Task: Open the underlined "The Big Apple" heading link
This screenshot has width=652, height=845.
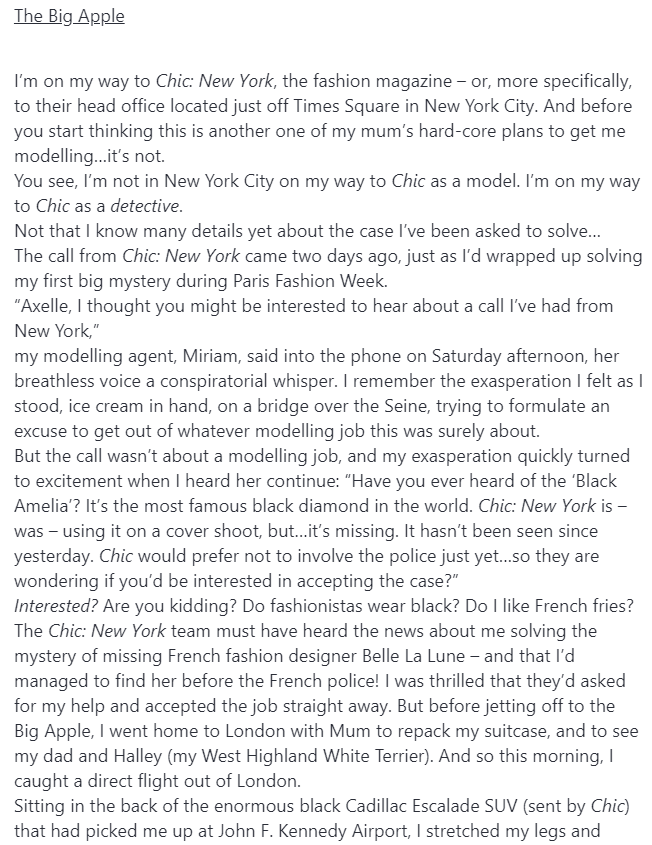Action: pyautogui.click(x=69, y=17)
